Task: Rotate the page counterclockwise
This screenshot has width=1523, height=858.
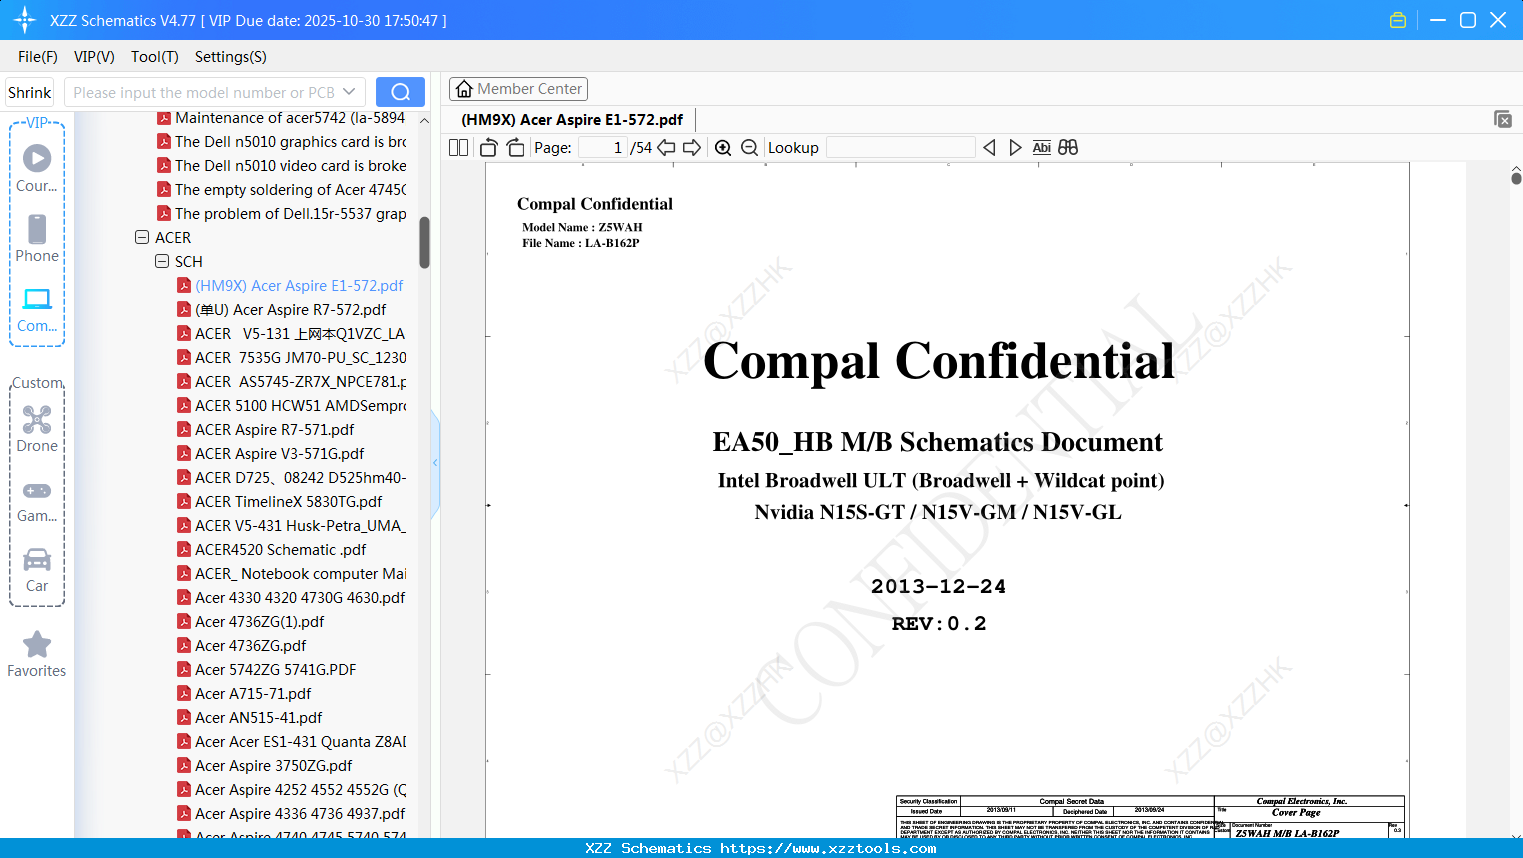Action: [488, 147]
